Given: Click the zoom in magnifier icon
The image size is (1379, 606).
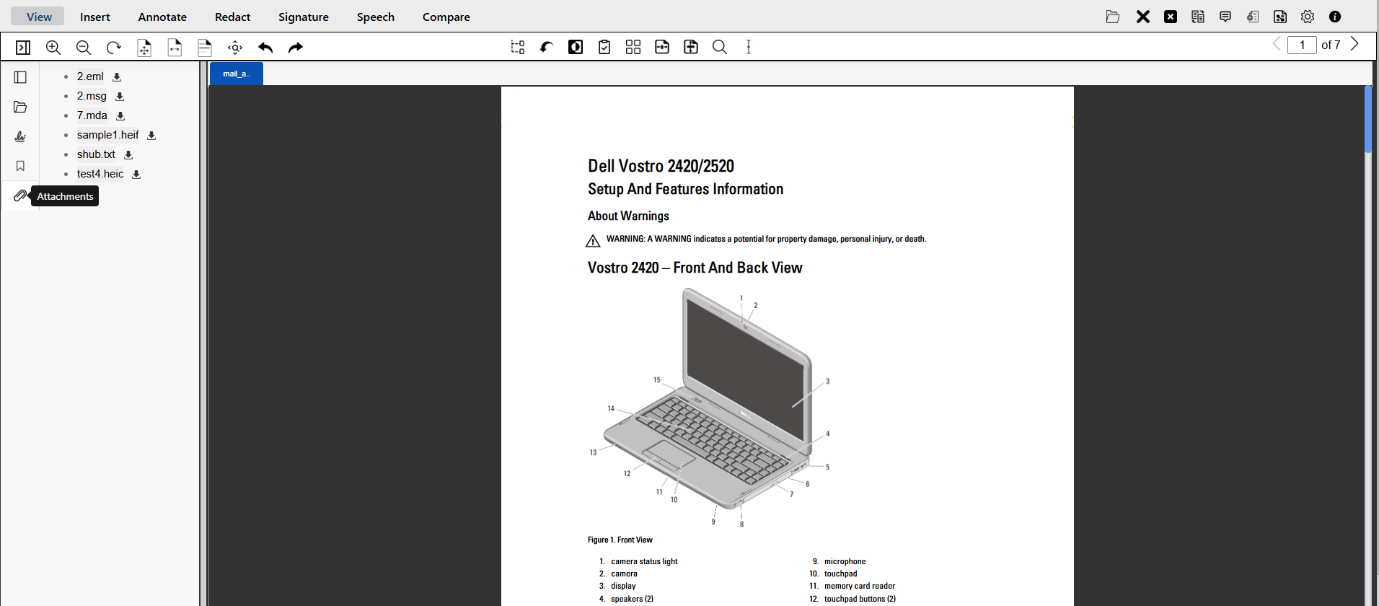Looking at the screenshot, I should click(x=54, y=47).
